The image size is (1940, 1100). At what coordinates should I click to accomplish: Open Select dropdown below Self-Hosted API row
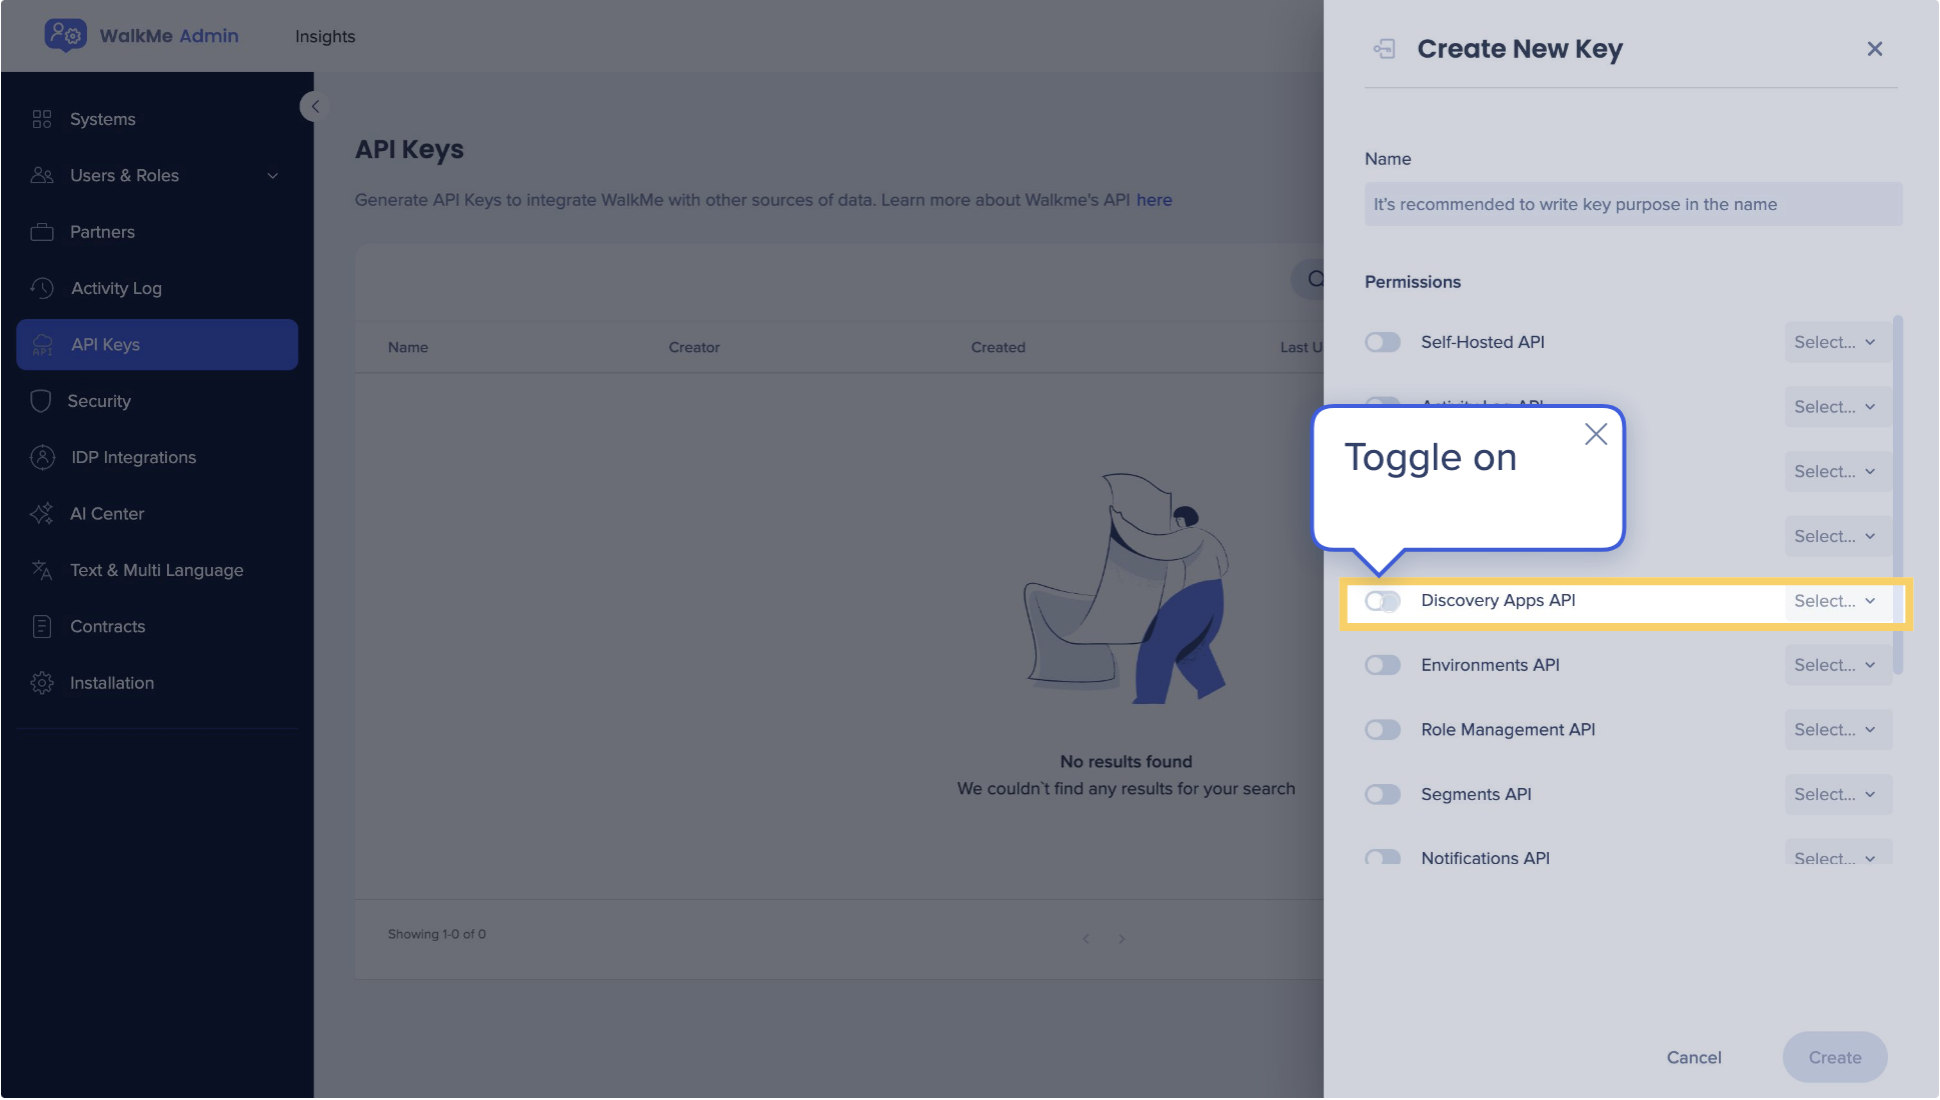pos(1838,407)
